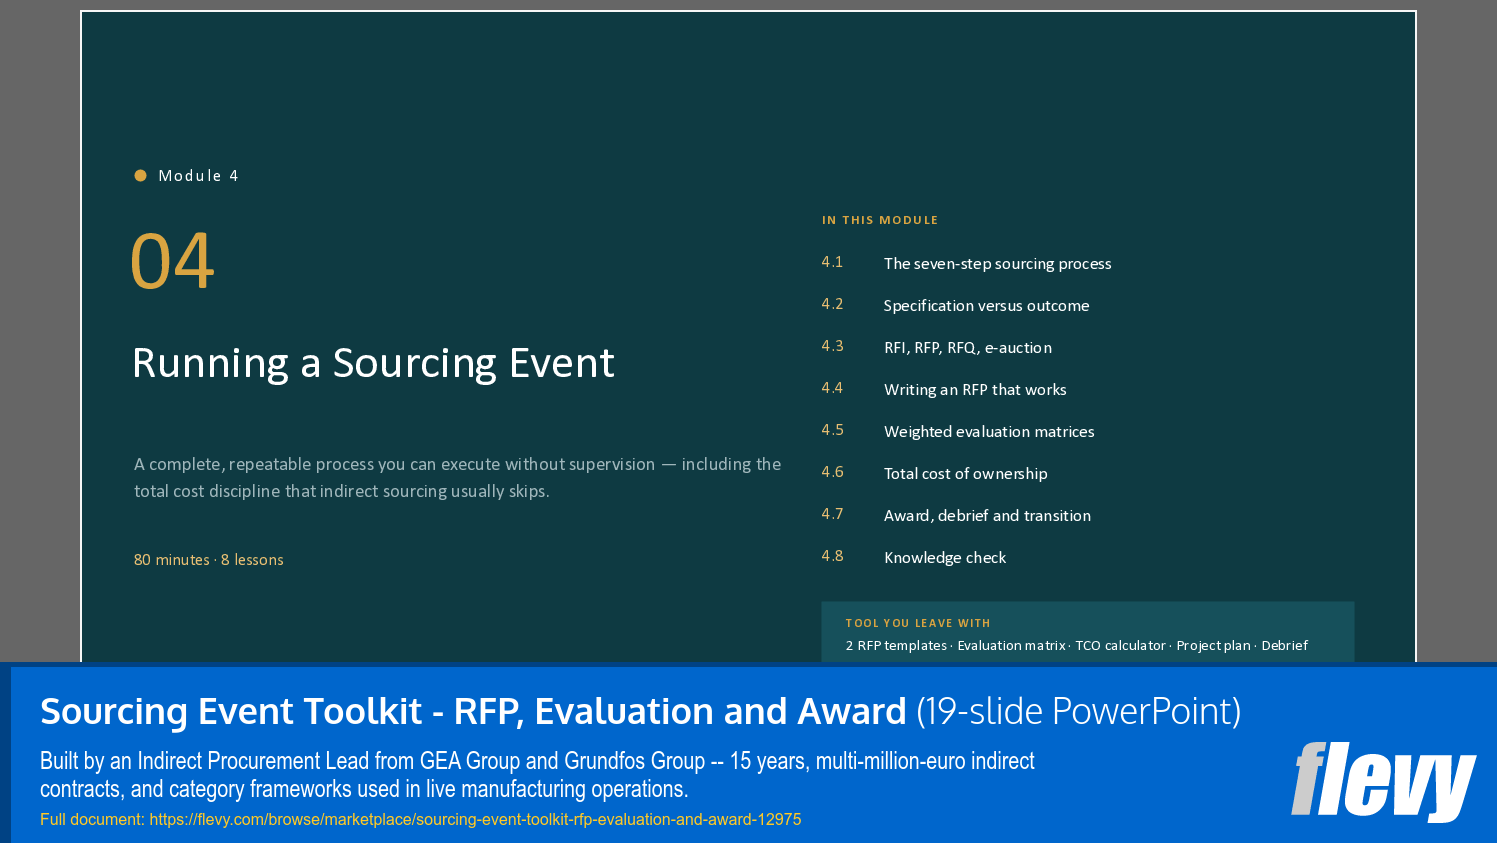Click the 'TOOL YOU LEAVE WITH' label
This screenshot has width=1497, height=843.
tap(918, 623)
